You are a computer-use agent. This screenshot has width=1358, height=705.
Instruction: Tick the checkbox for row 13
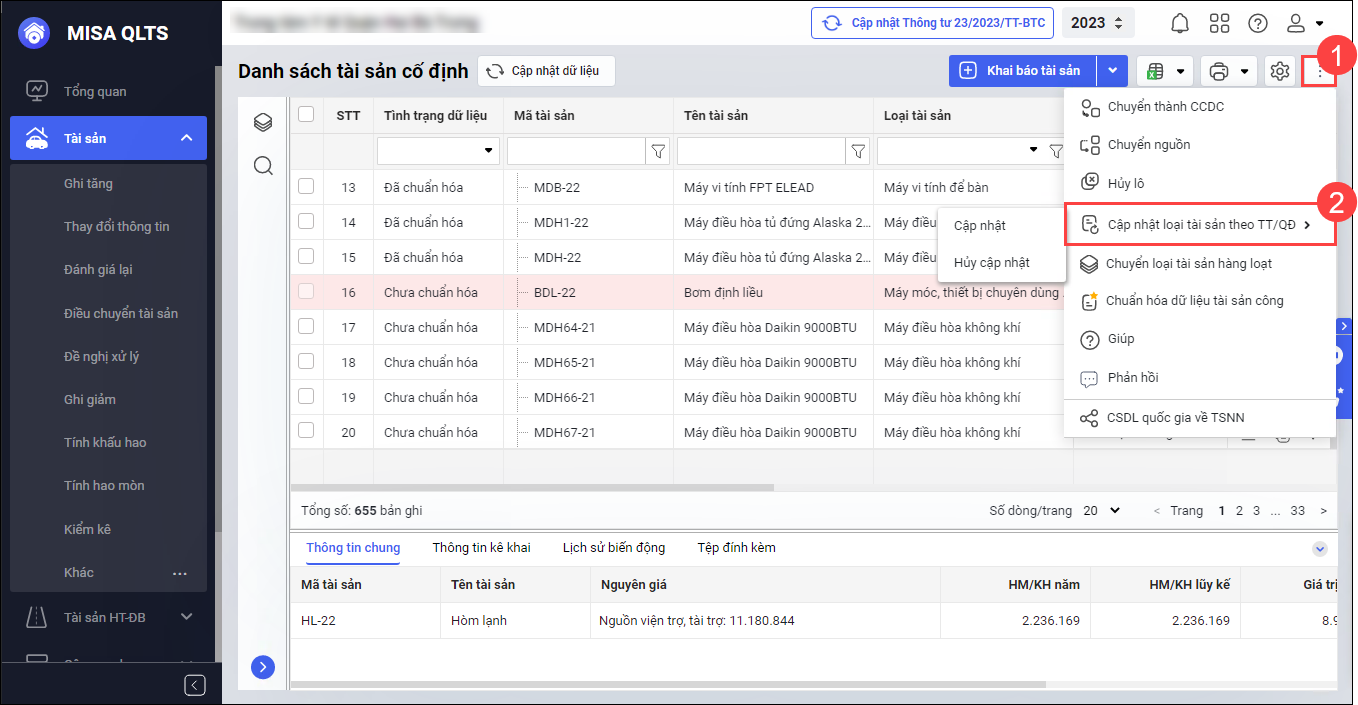306,186
